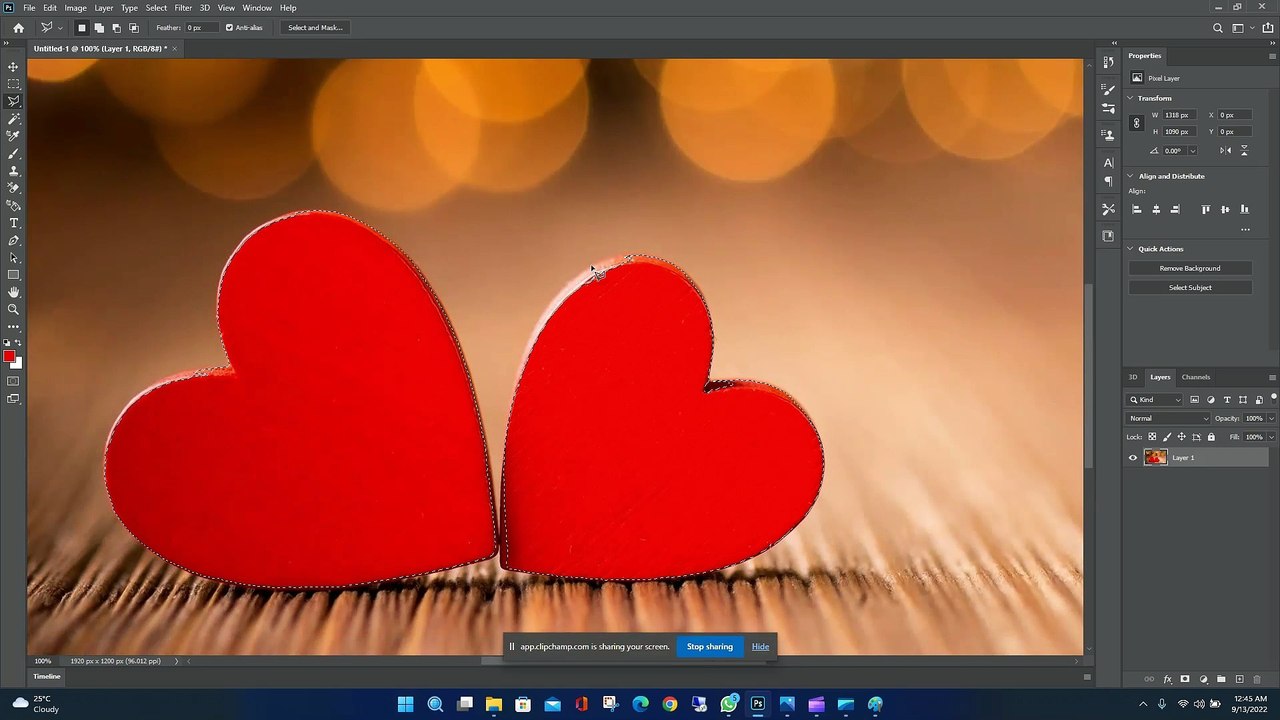Screen dimensions: 1280x720
Task: Hide Layer 1 visibility
Action: [1133, 458]
